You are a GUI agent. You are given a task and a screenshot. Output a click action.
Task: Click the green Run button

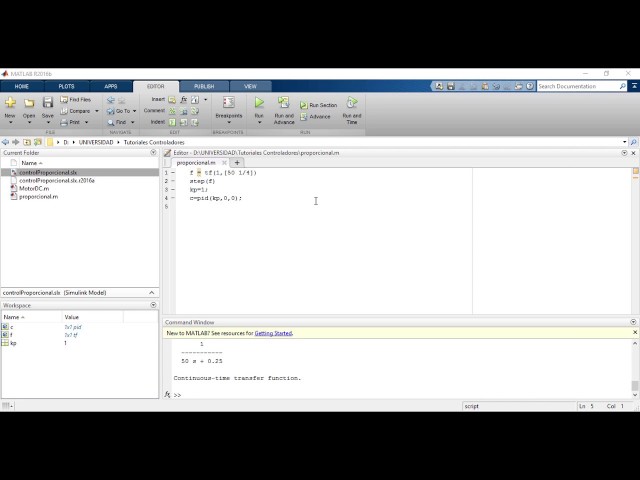(259, 103)
